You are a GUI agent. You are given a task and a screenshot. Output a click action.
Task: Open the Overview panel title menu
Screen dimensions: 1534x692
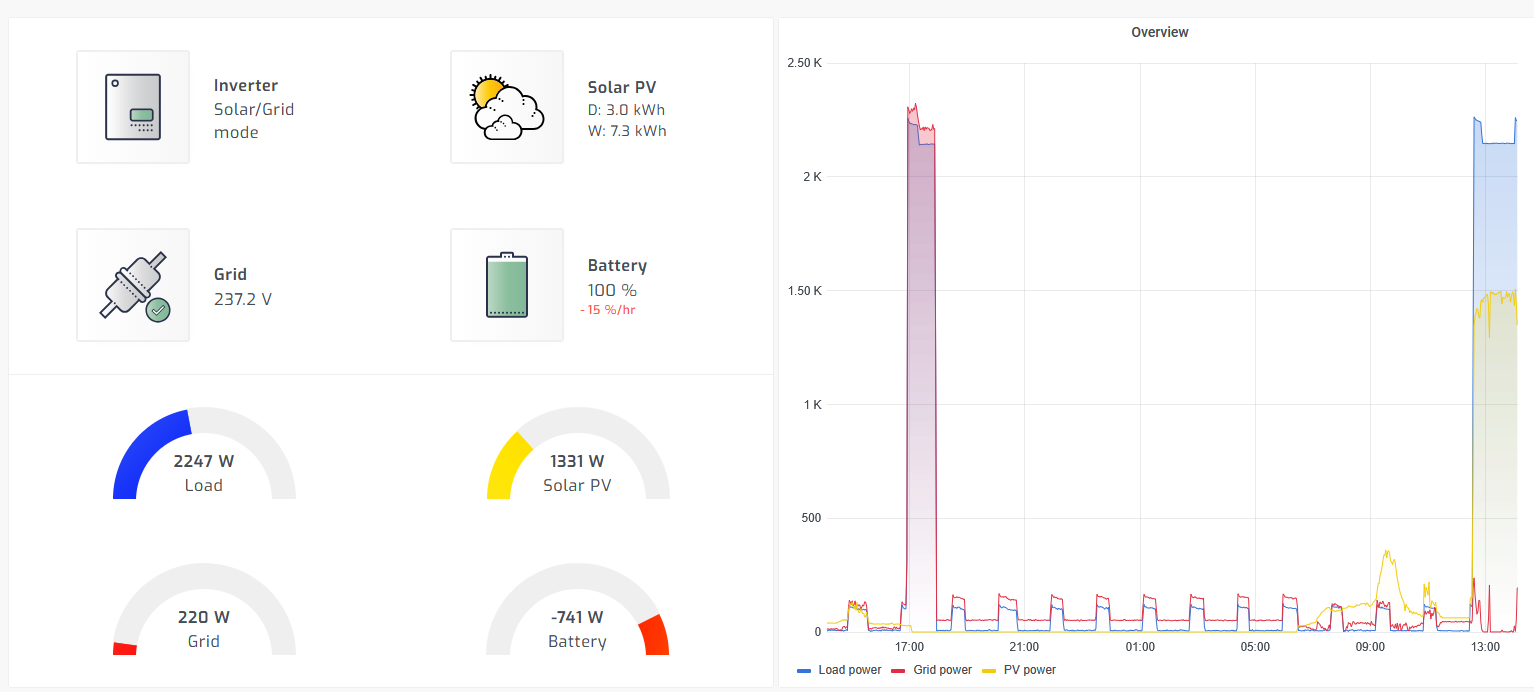(1159, 32)
